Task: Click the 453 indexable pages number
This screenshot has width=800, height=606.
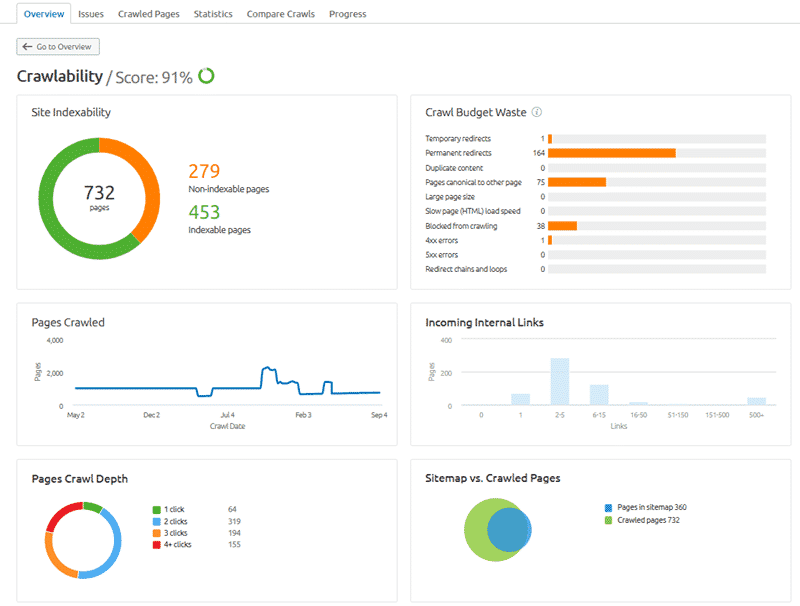Action: click(x=204, y=212)
